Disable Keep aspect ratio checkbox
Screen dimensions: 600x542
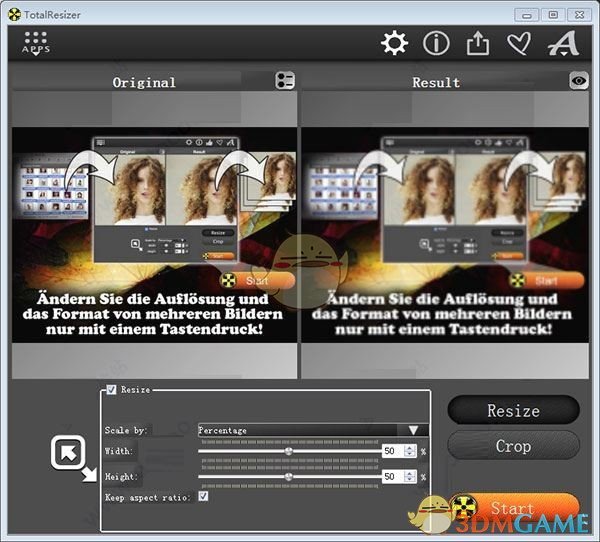(x=203, y=496)
